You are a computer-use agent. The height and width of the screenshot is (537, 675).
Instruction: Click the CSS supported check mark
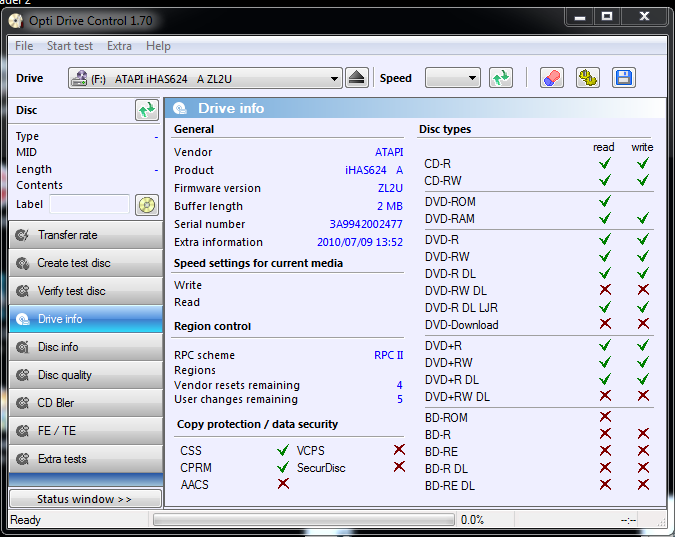(x=283, y=450)
